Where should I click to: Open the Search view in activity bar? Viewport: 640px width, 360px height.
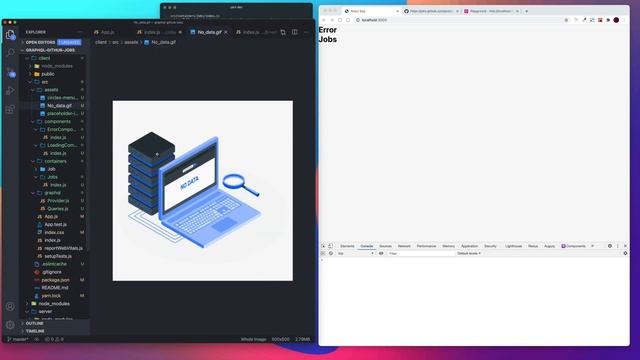(11, 53)
